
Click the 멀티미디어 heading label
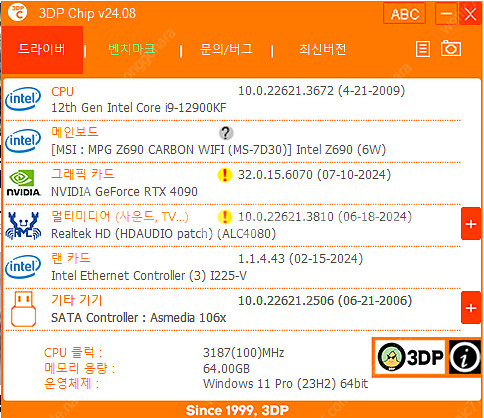[x=120, y=216]
